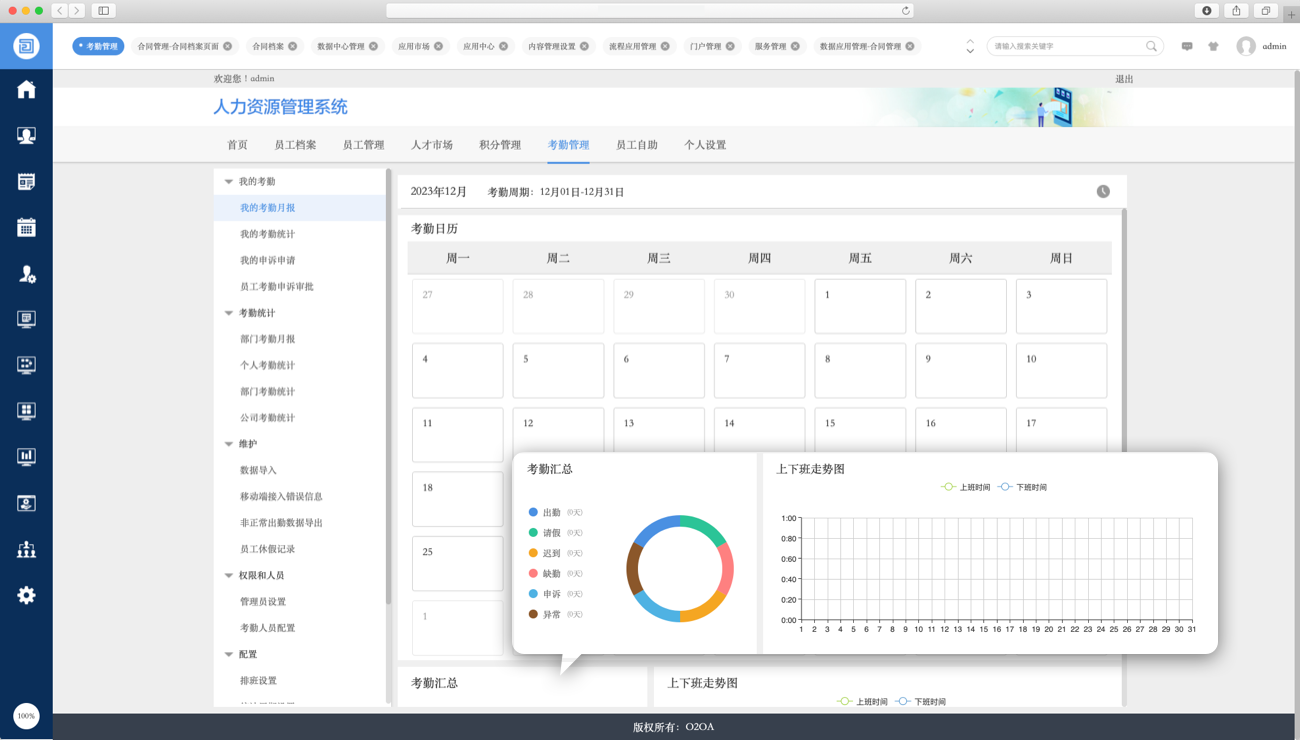Collapse the 权限和人员 section
Image resolution: width=1300 pixels, height=740 pixels.
pos(229,576)
